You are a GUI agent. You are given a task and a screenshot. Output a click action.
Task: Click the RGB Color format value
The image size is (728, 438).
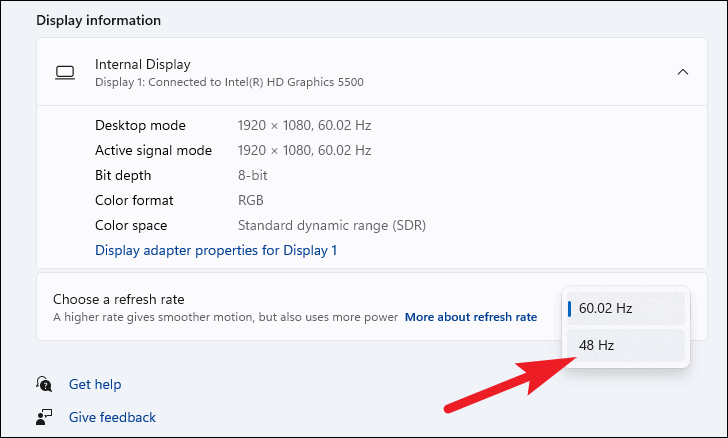(x=251, y=200)
